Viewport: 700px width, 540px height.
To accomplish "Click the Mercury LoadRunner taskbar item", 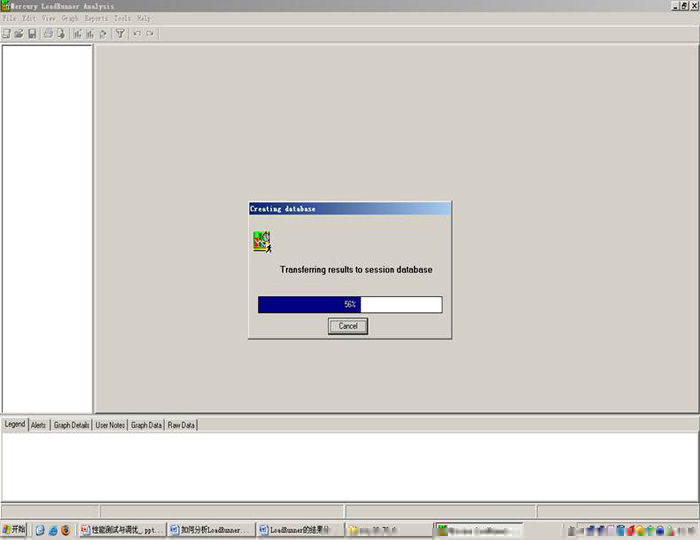I will click(x=478, y=530).
